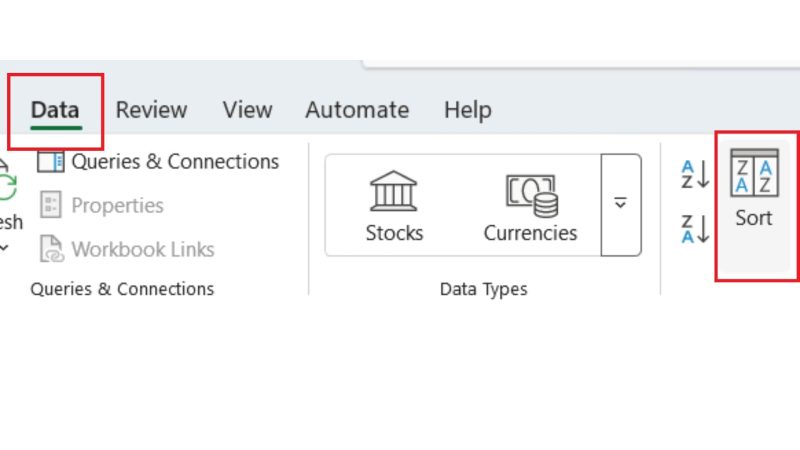Image resolution: width=800 pixels, height=450 pixels.
Task: Open the Data ribbon tab
Action: coord(55,110)
